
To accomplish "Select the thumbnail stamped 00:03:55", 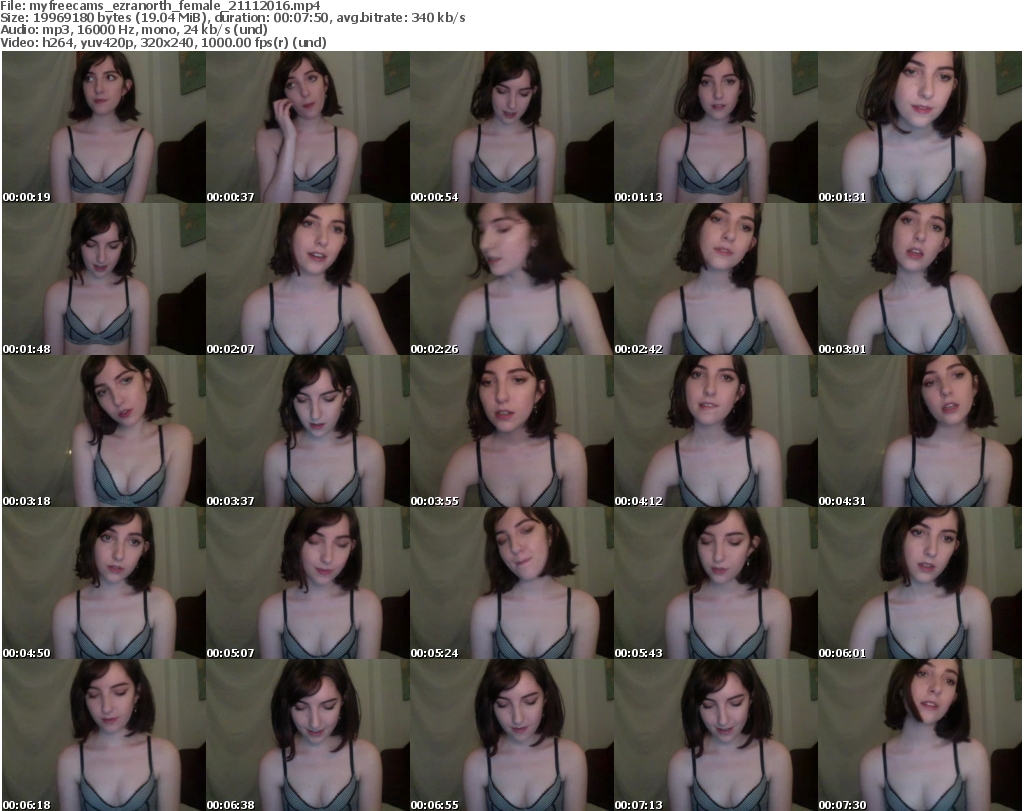I will point(511,432).
